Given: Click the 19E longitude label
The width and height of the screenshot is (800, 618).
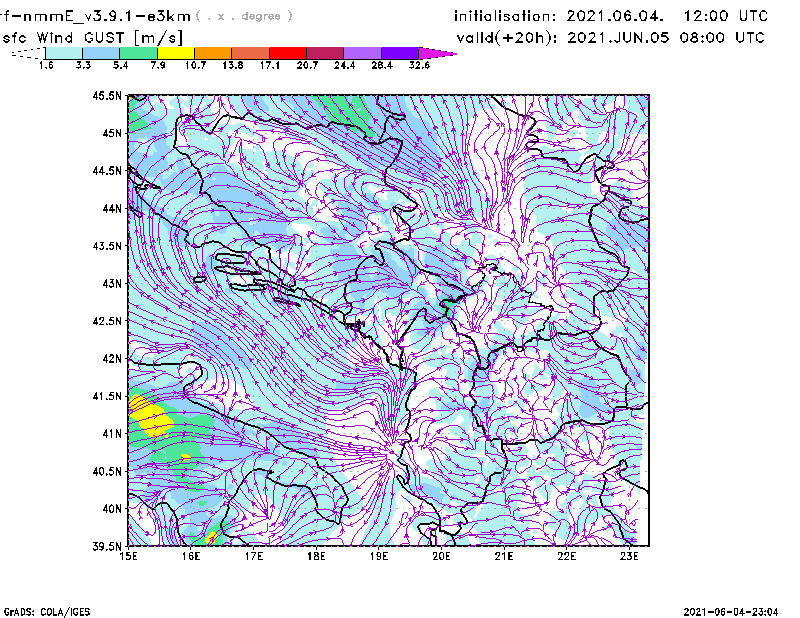Looking at the screenshot, I should tap(379, 556).
